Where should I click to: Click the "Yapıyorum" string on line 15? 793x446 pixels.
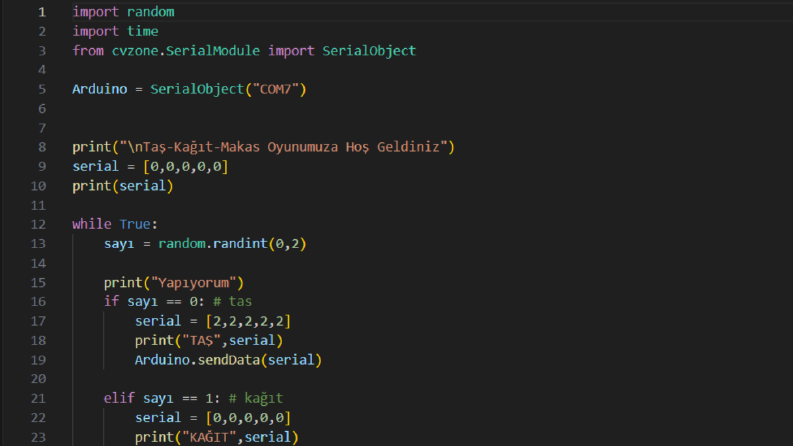coord(194,283)
